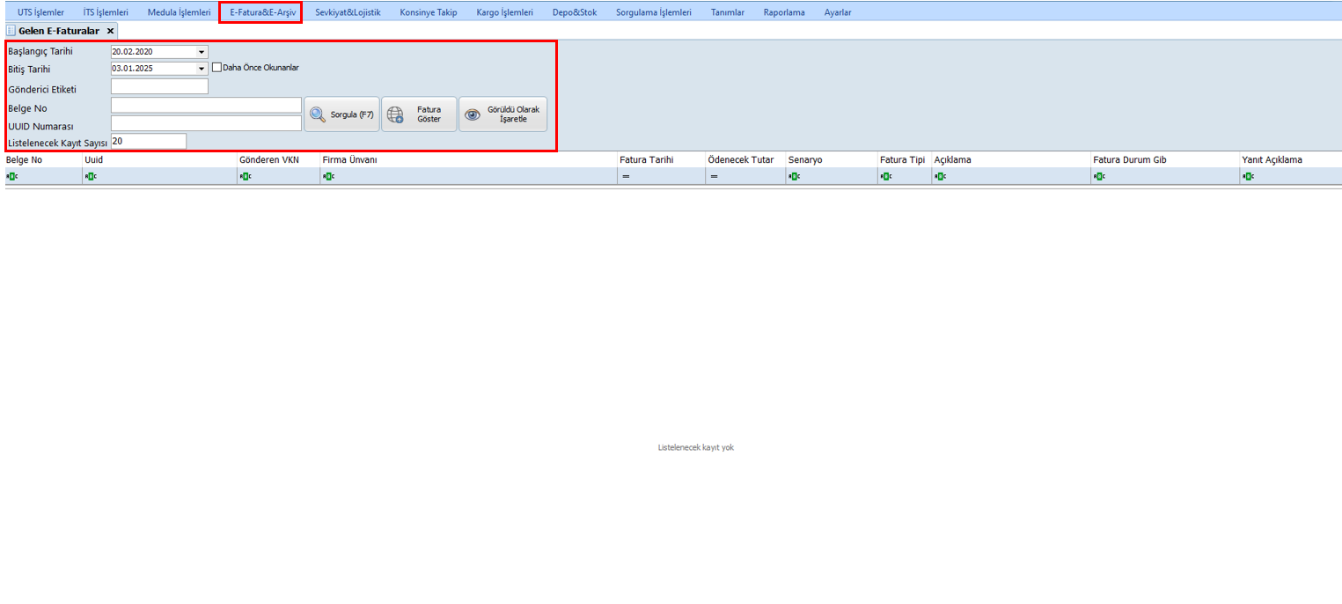Click the Uuid column filter icon
The width and height of the screenshot is (1342, 604).
point(90,177)
